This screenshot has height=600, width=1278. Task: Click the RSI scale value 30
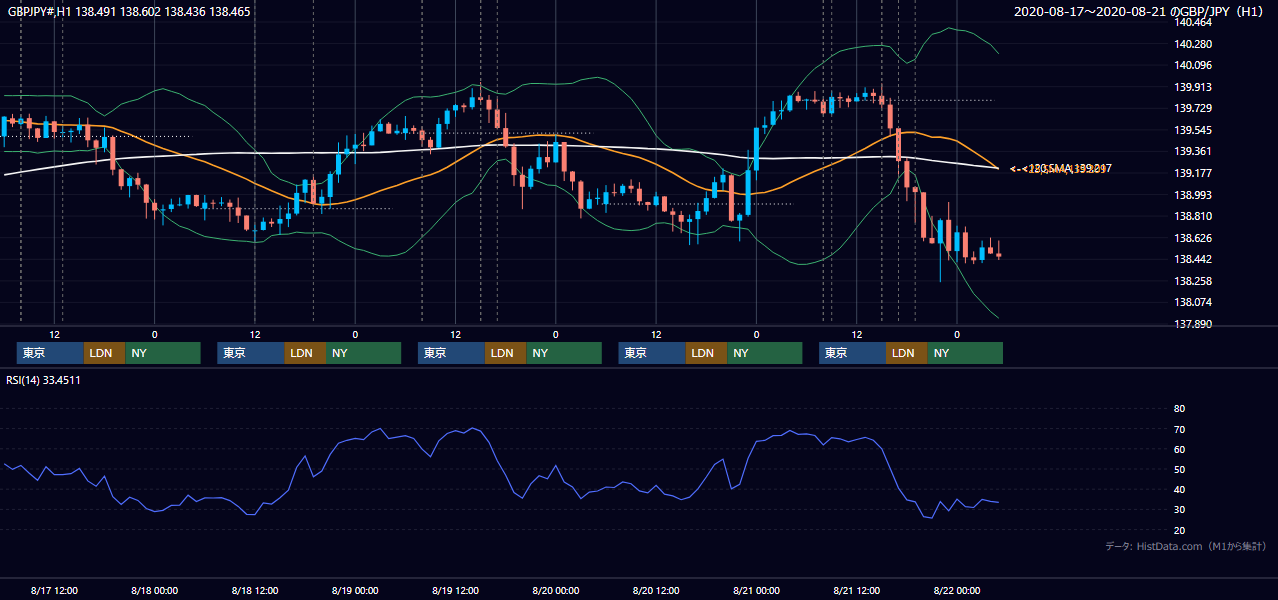[x=1179, y=510]
